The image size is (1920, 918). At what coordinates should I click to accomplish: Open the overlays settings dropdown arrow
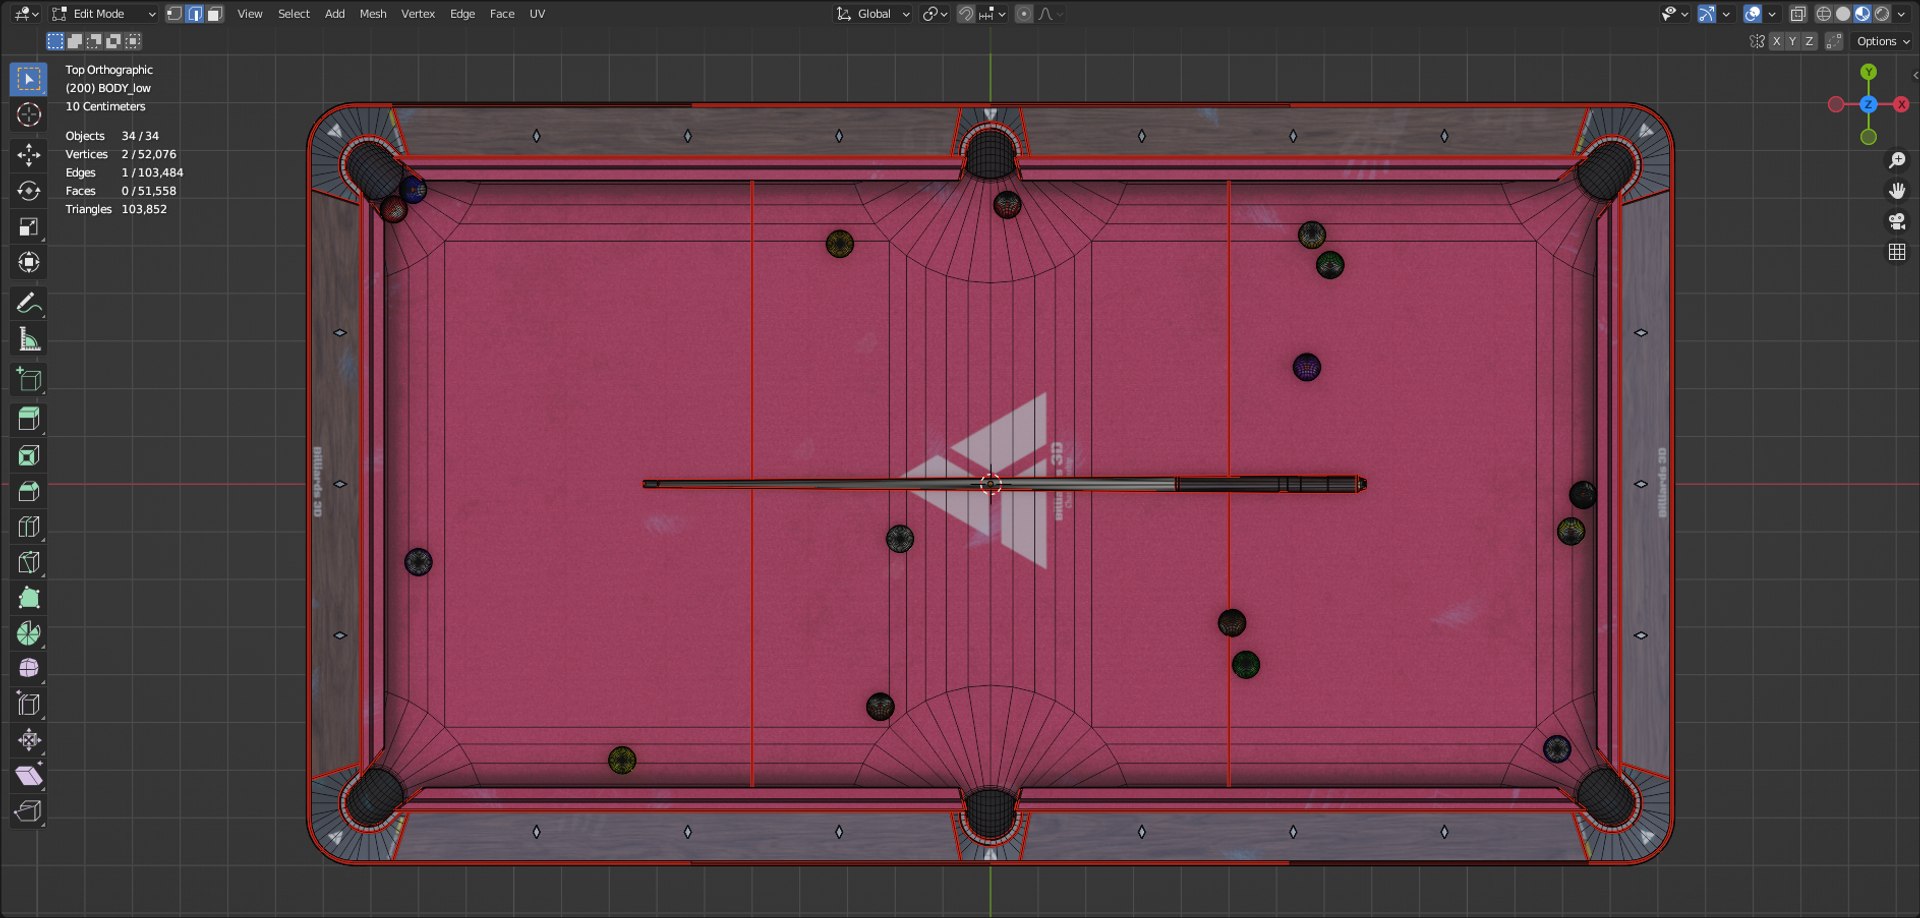point(1772,14)
